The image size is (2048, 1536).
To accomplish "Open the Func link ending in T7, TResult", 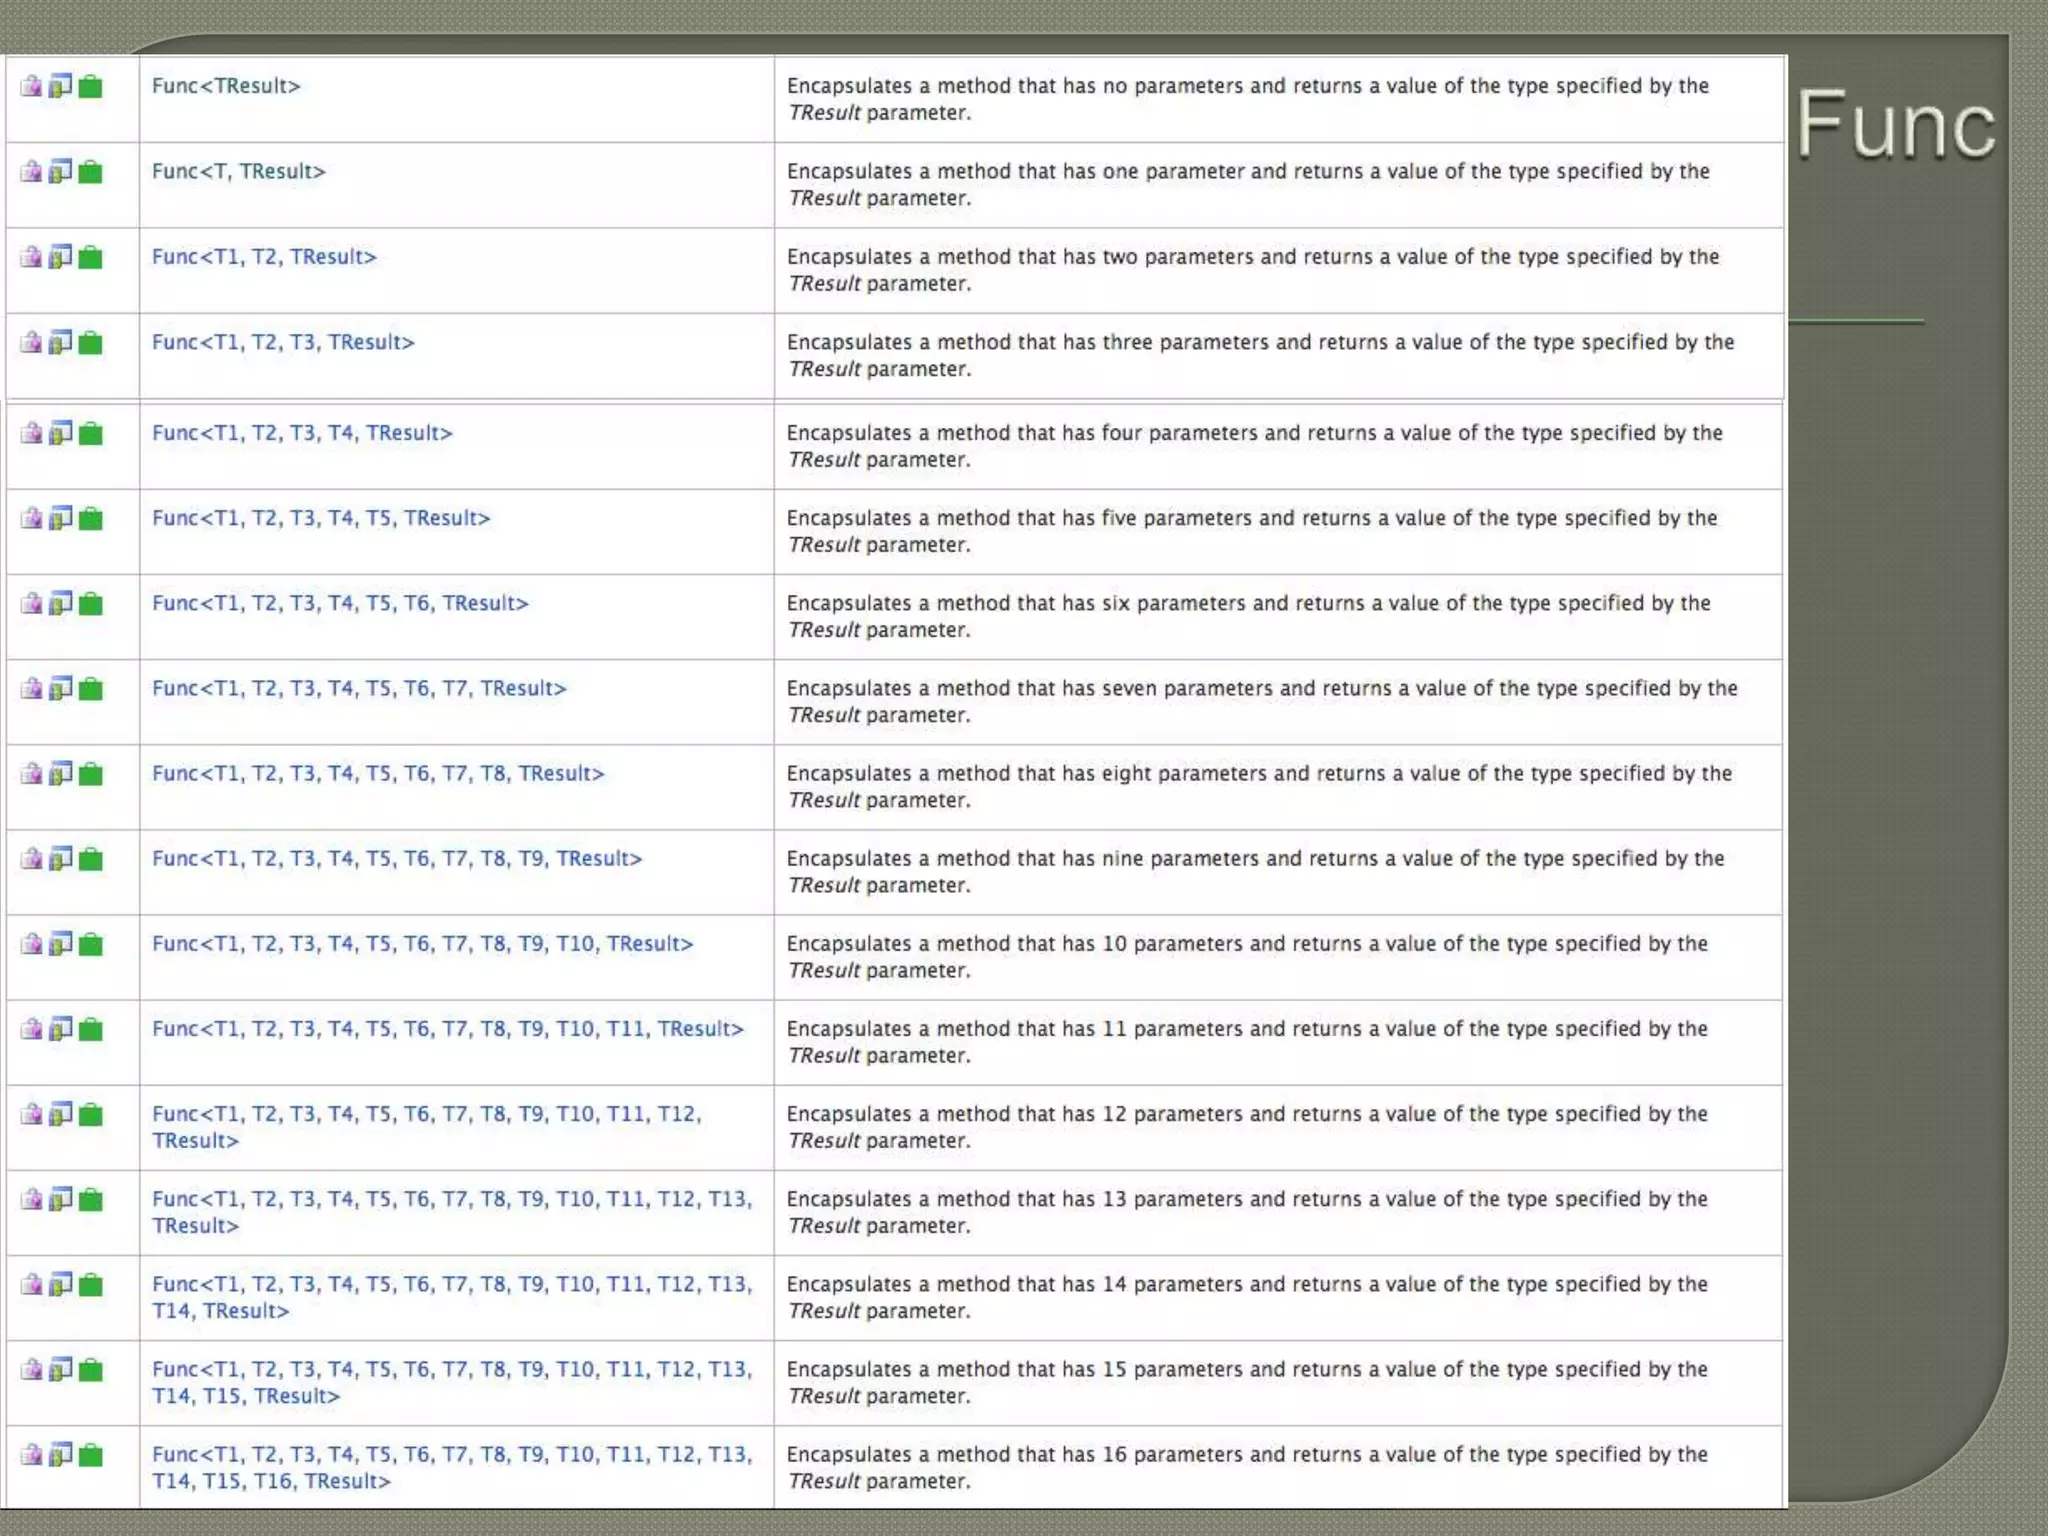I will 359,688.
